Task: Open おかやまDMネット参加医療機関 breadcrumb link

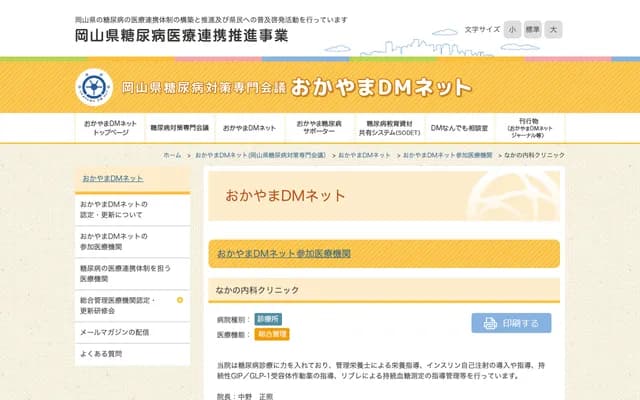Action: 448,155
